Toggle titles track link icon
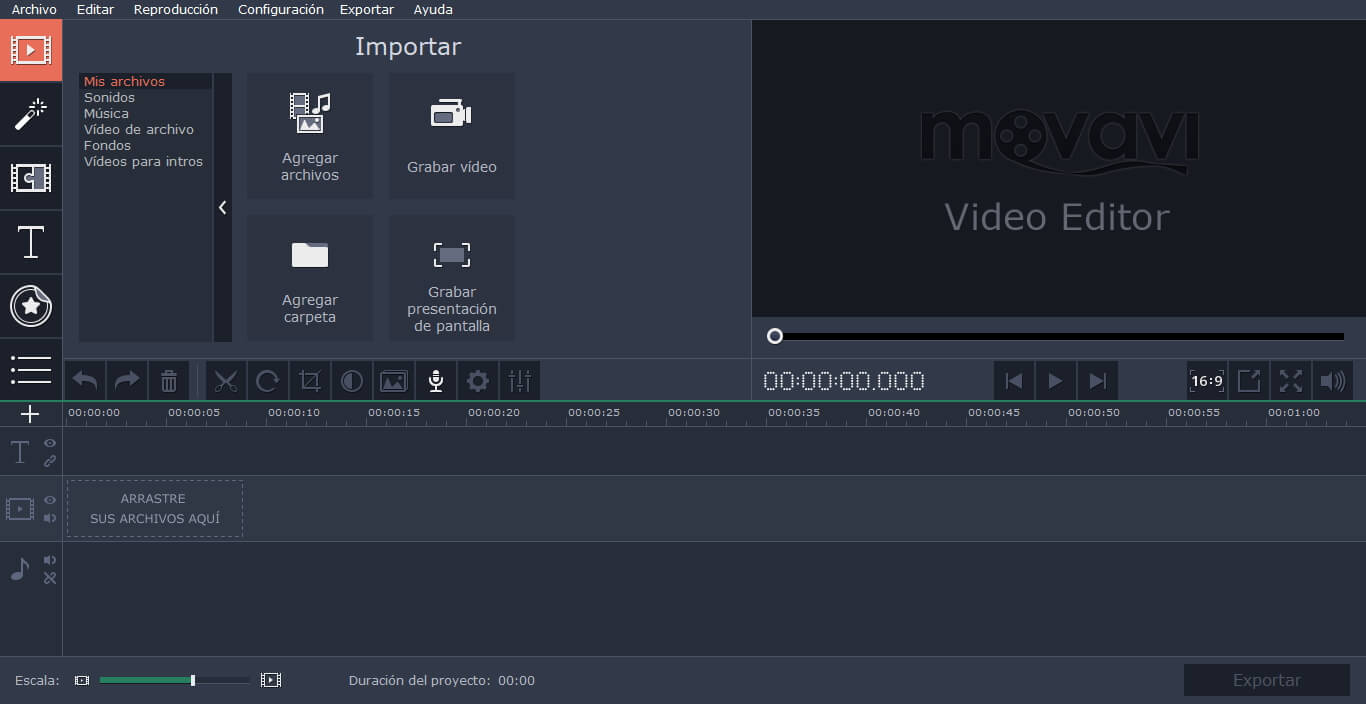The image size is (1366, 704). pyautogui.click(x=50, y=461)
